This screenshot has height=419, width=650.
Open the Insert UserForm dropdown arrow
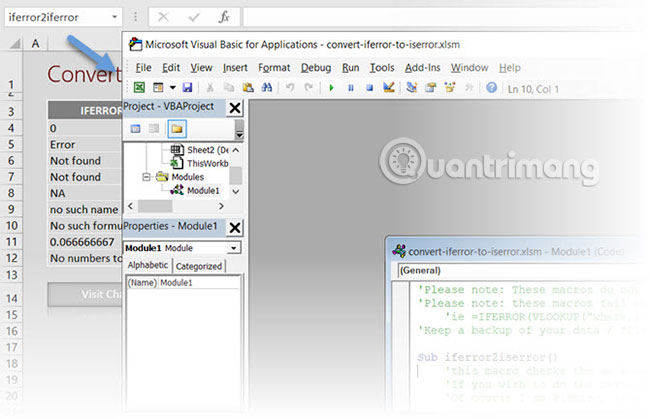pyautogui.click(x=172, y=87)
